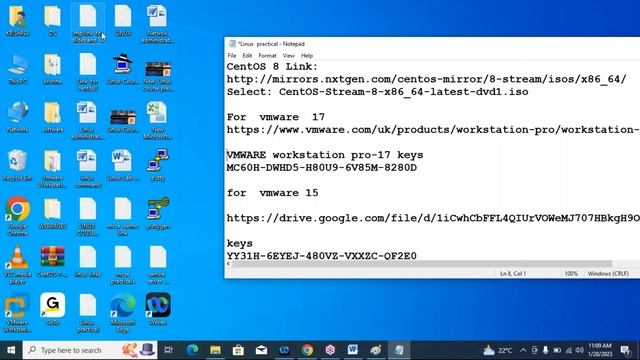Open Webex from the taskbar
The width and height of the screenshot is (640, 360).
284,350
